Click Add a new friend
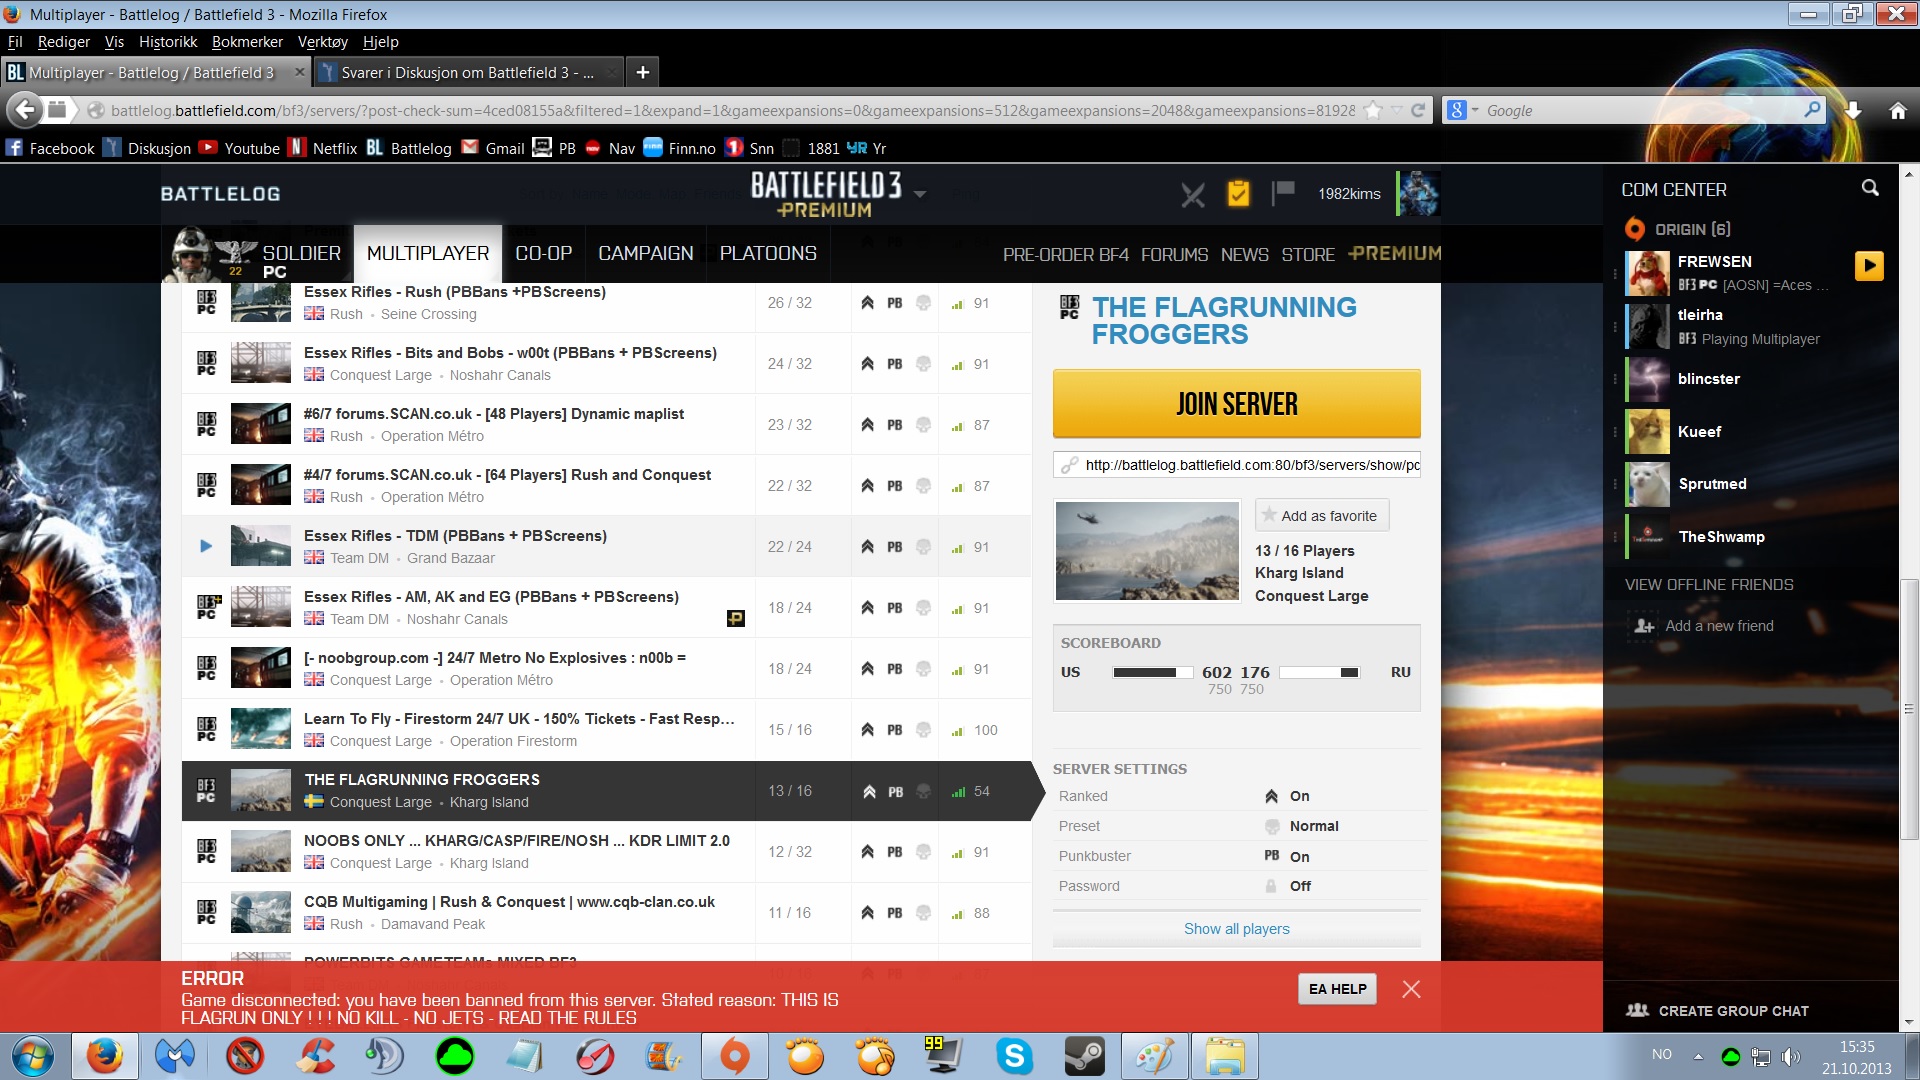 click(1719, 626)
